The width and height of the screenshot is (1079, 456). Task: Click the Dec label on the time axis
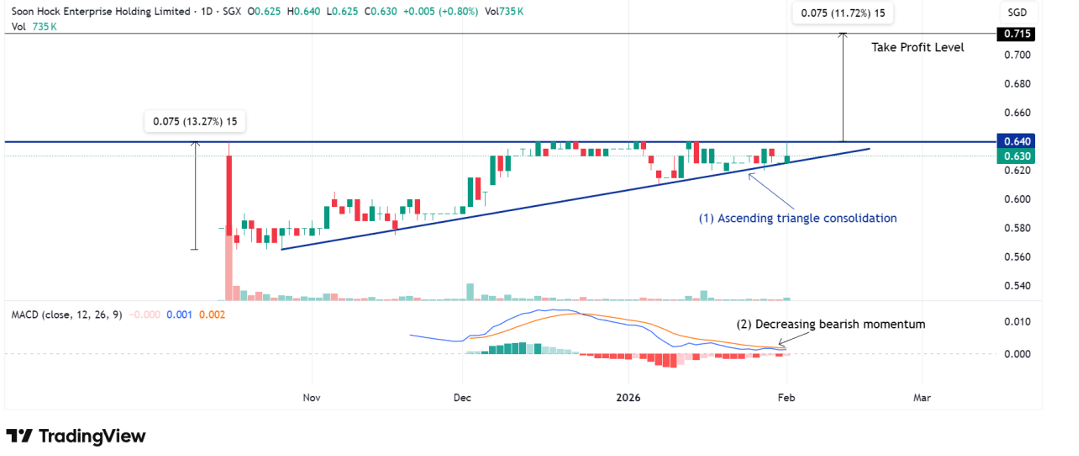(462, 397)
